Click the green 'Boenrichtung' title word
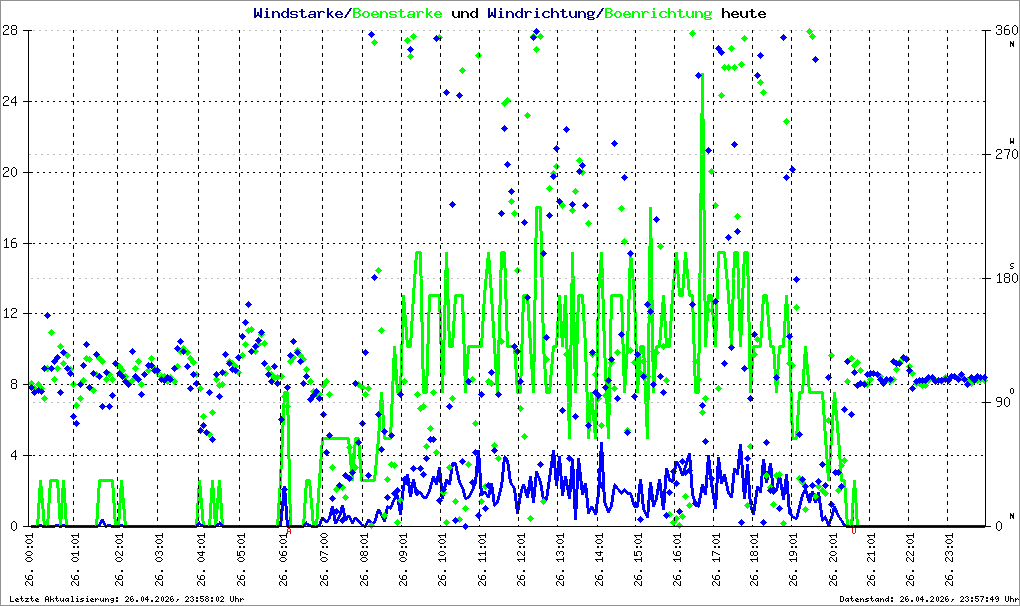 click(x=658, y=13)
